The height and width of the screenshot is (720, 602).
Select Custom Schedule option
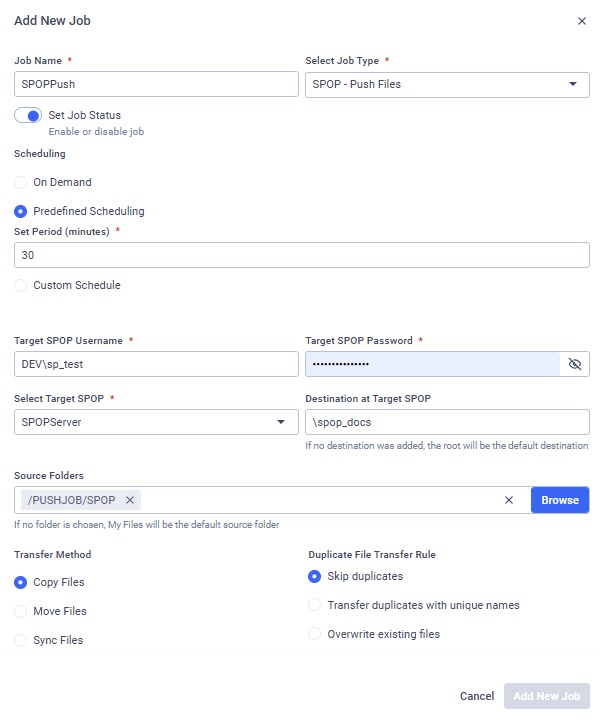(21, 286)
